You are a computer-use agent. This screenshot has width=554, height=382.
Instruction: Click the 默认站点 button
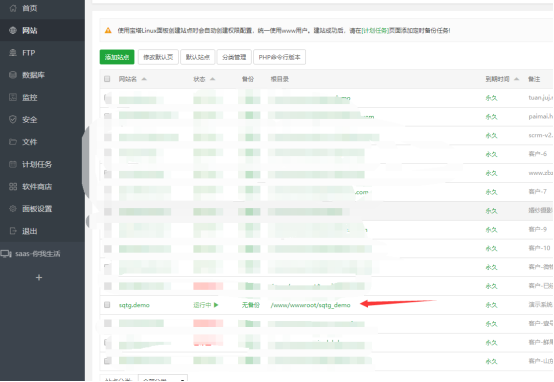[198, 57]
